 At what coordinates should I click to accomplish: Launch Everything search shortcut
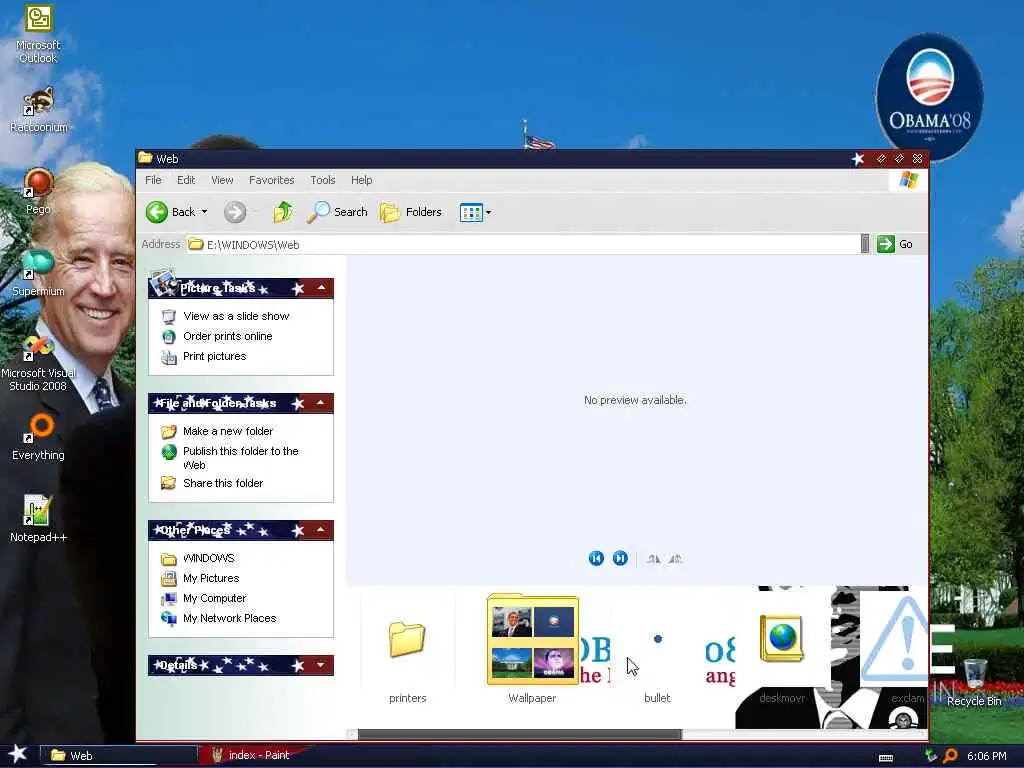pos(38,437)
